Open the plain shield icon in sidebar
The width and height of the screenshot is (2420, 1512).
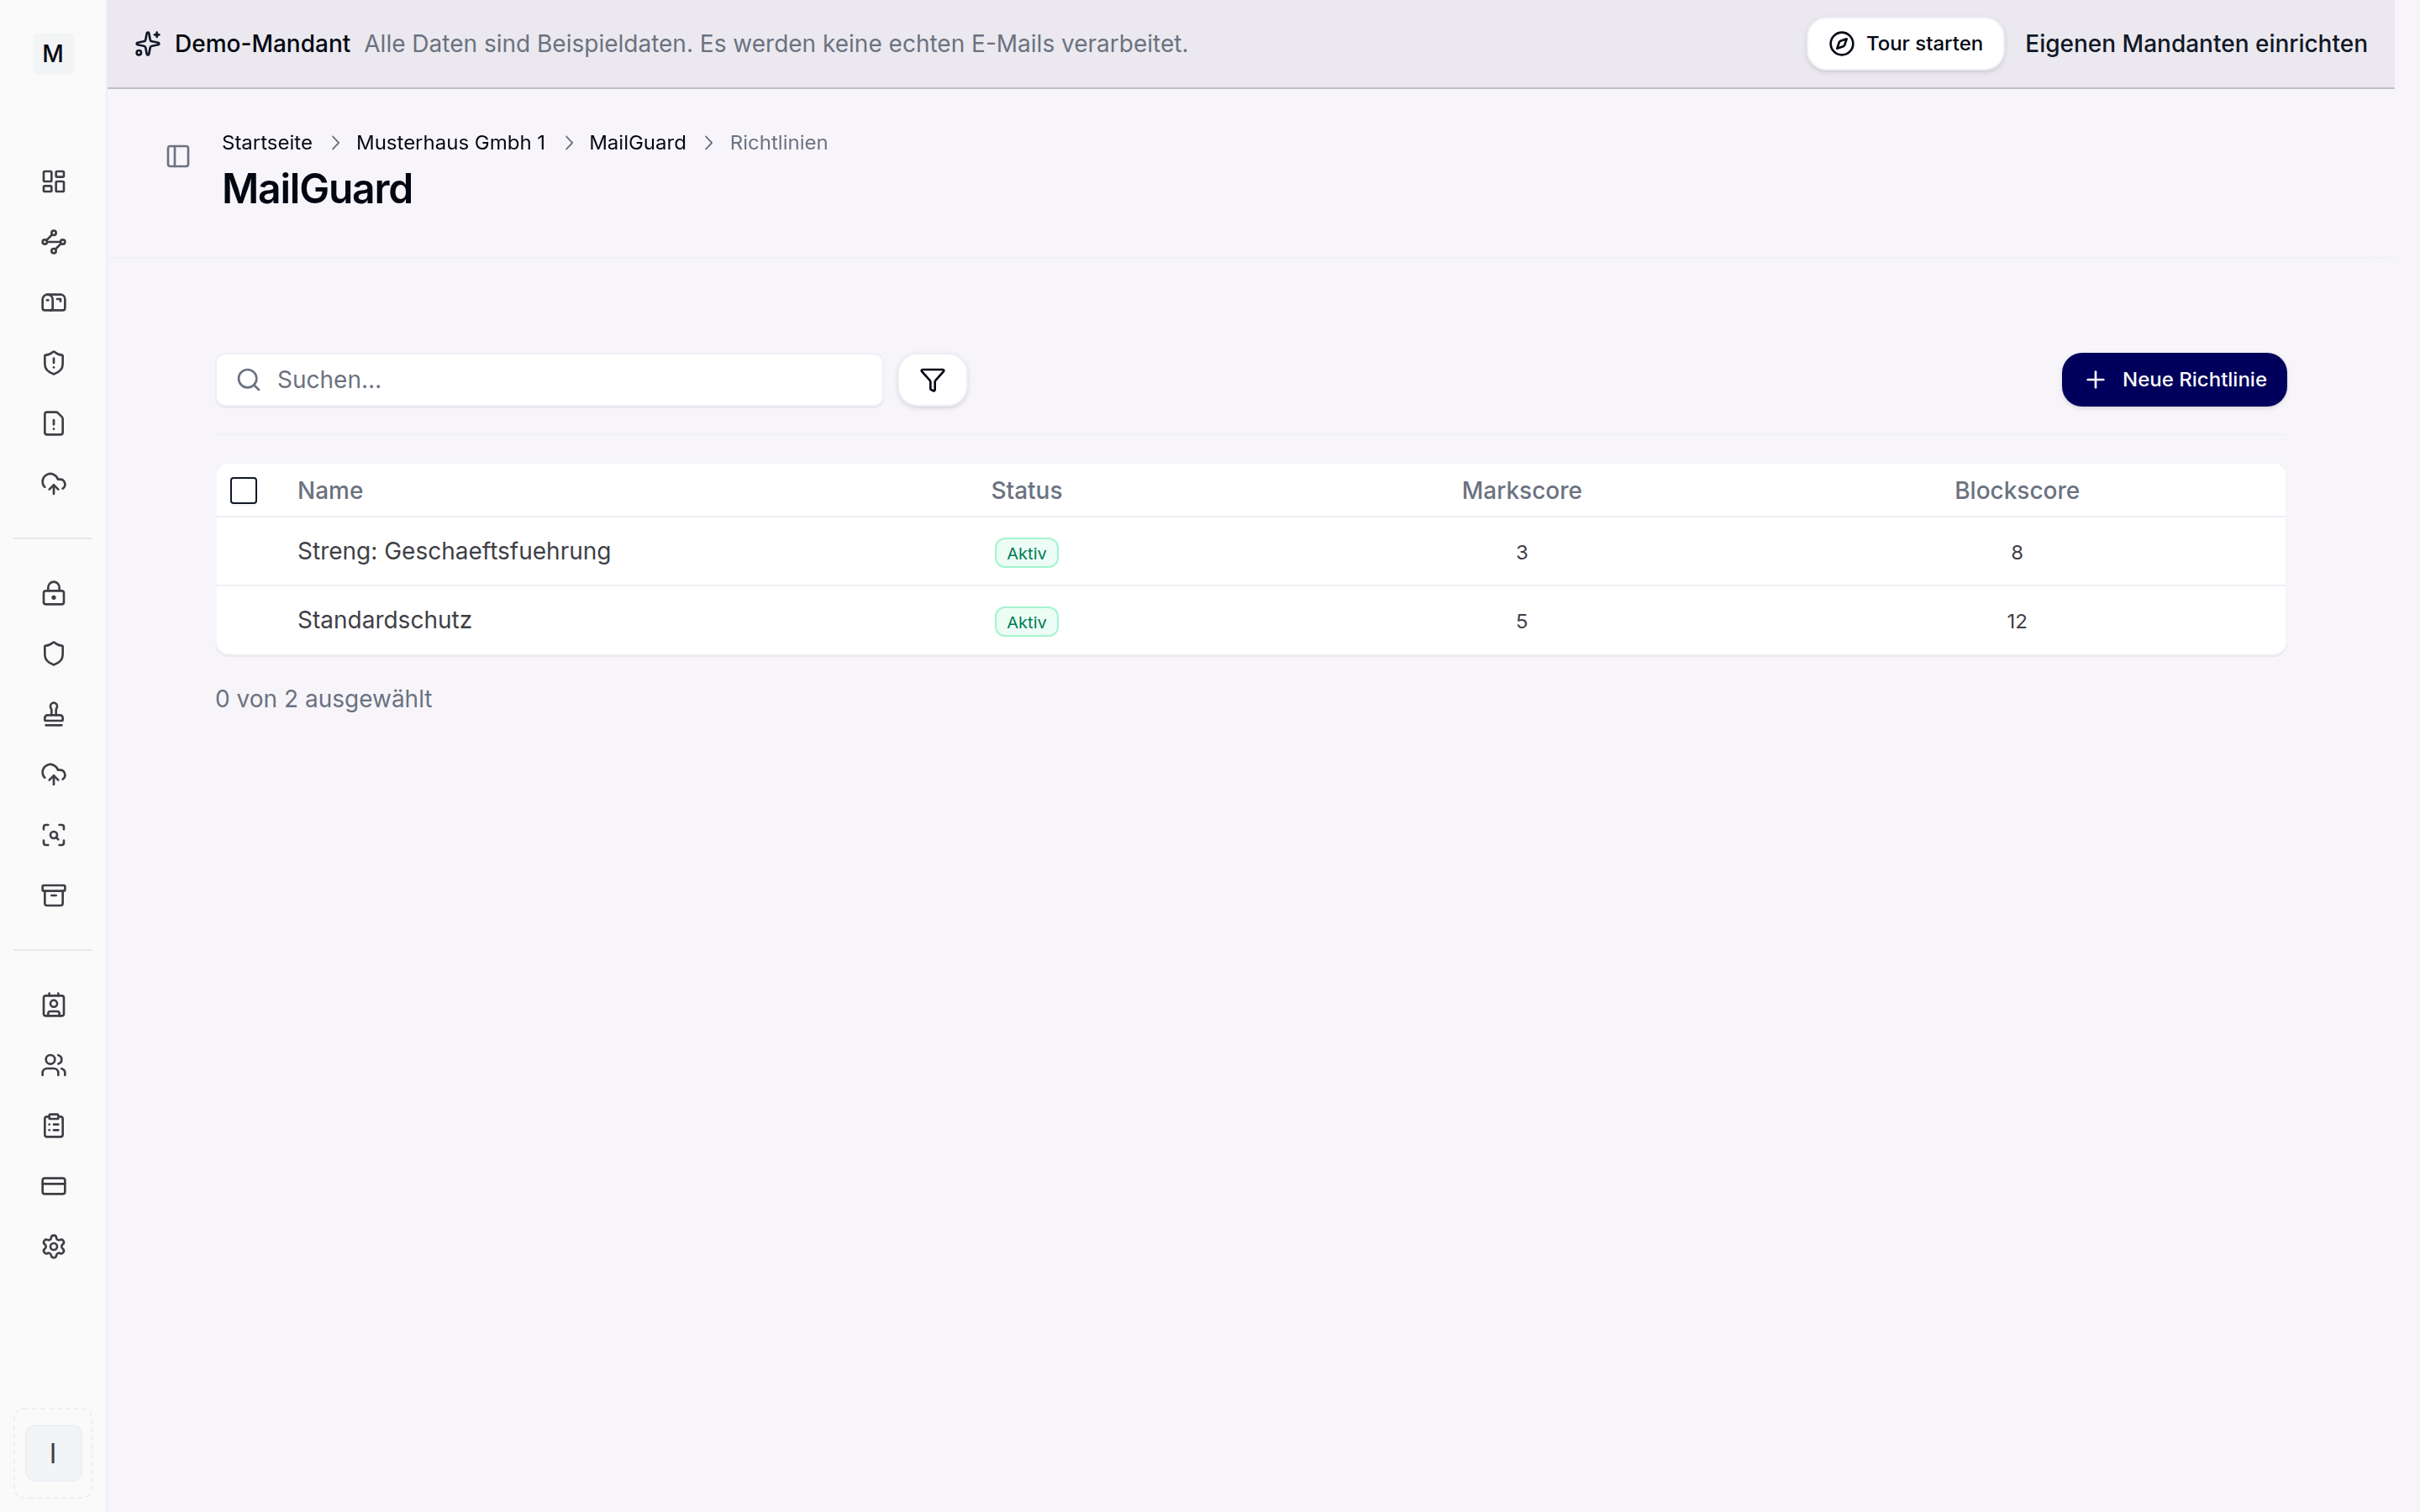point(53,654)
